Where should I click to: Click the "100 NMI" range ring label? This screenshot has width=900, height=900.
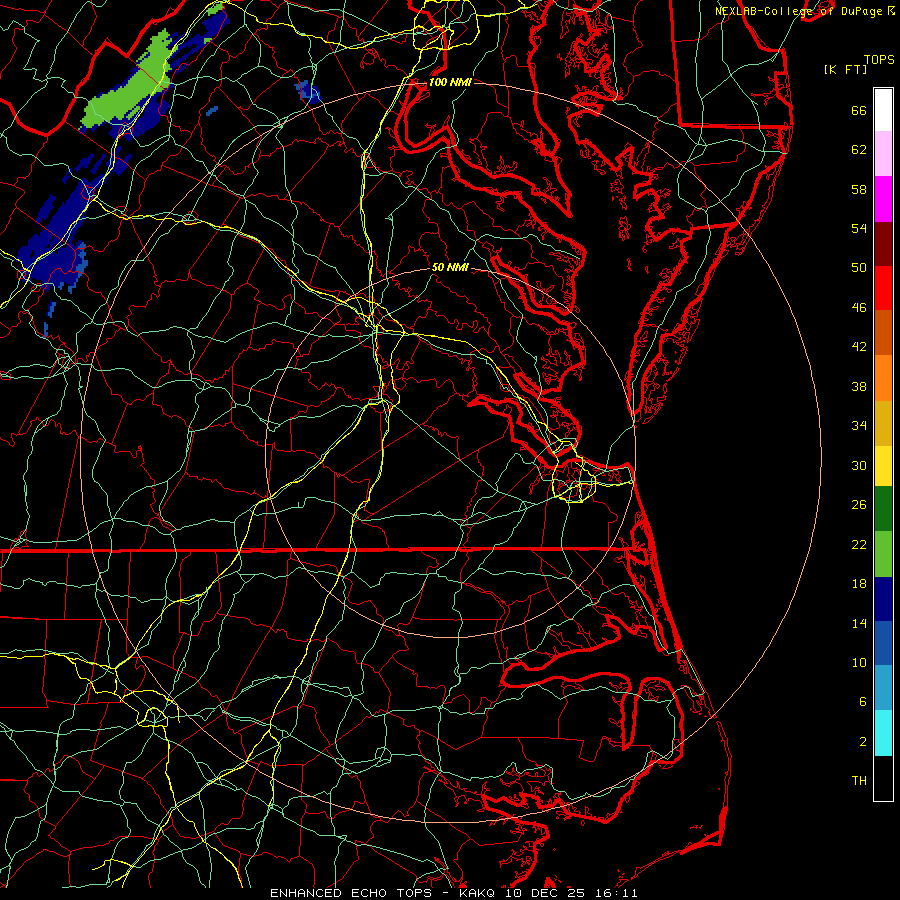pyautogui.click(x=450, y=82)
